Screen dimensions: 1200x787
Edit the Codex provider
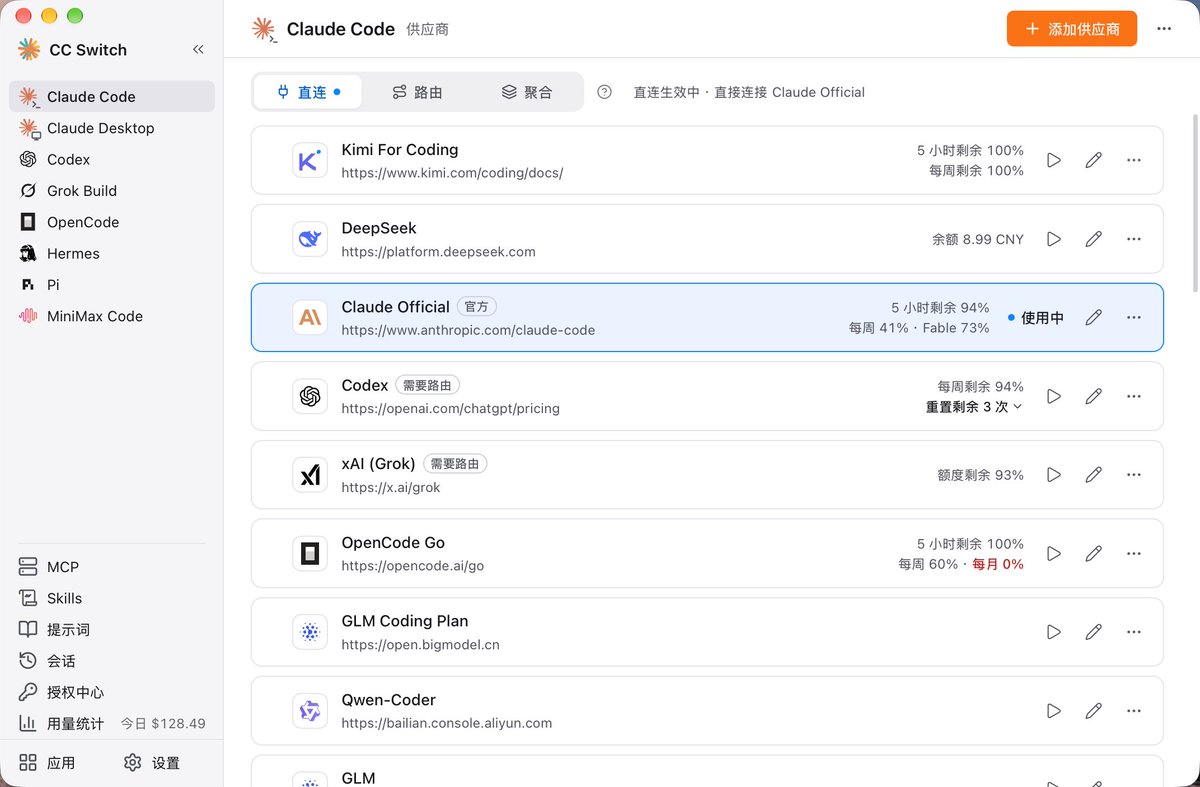(1094, 396)
